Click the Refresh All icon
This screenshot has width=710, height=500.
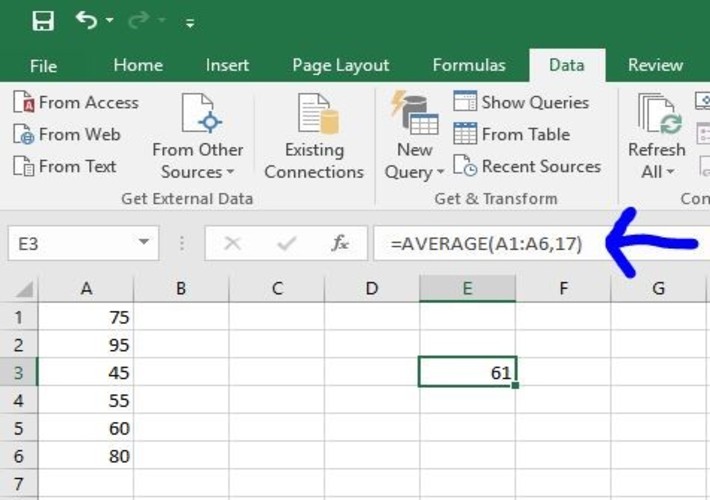[660, 114]
